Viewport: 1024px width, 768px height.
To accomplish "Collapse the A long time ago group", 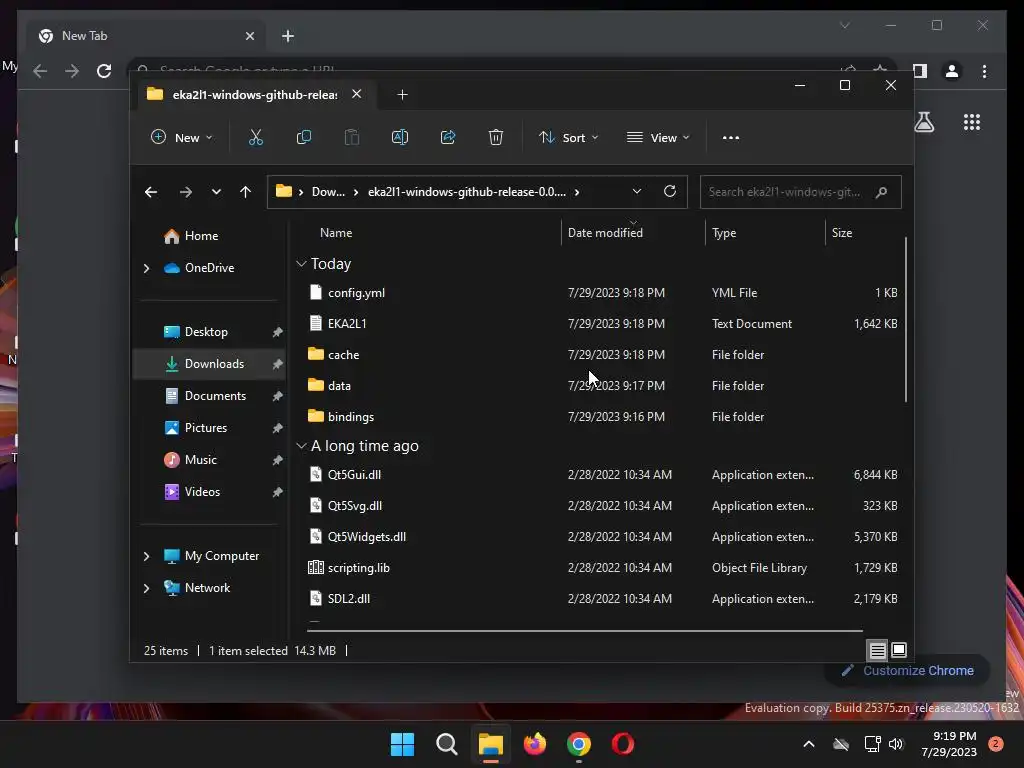I will tap(301, 446).
